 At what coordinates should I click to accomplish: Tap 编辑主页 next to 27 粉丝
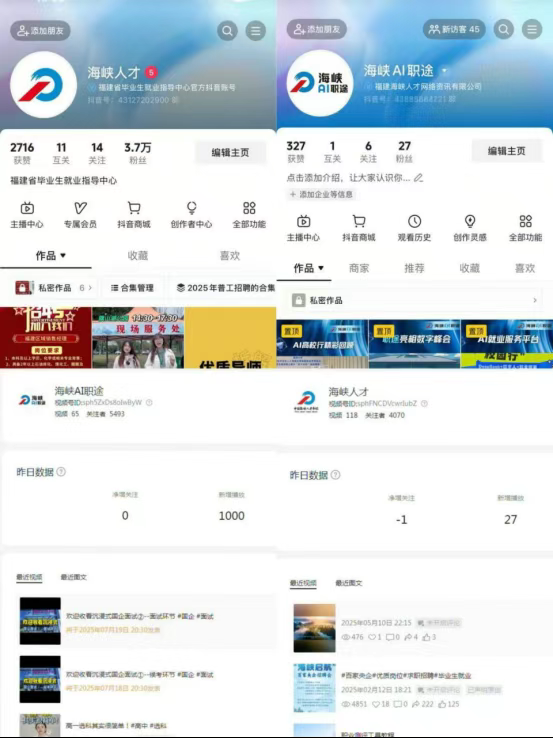tap(507, 151)
